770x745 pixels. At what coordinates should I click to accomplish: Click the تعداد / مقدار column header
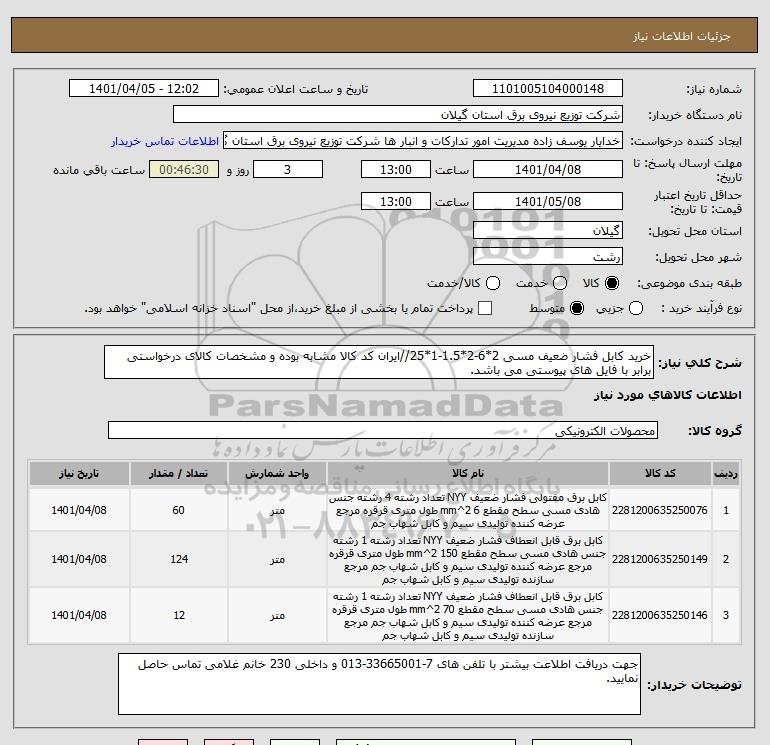pyautogui.click(x=178, y=473)
